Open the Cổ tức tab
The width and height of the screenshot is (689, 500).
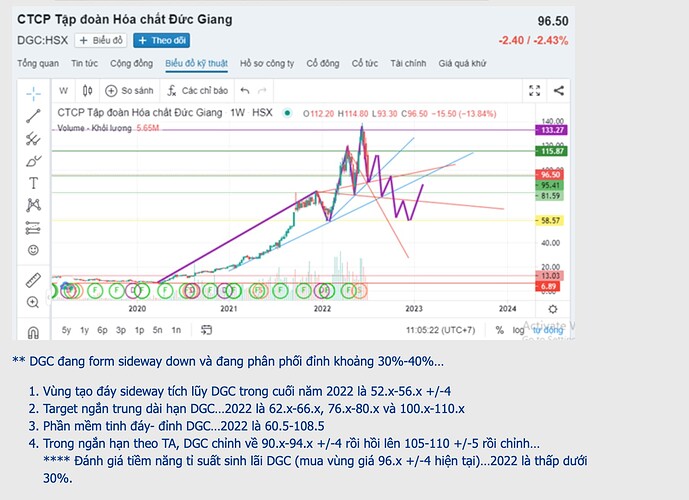pyautogui.click(x=365, y=63)
